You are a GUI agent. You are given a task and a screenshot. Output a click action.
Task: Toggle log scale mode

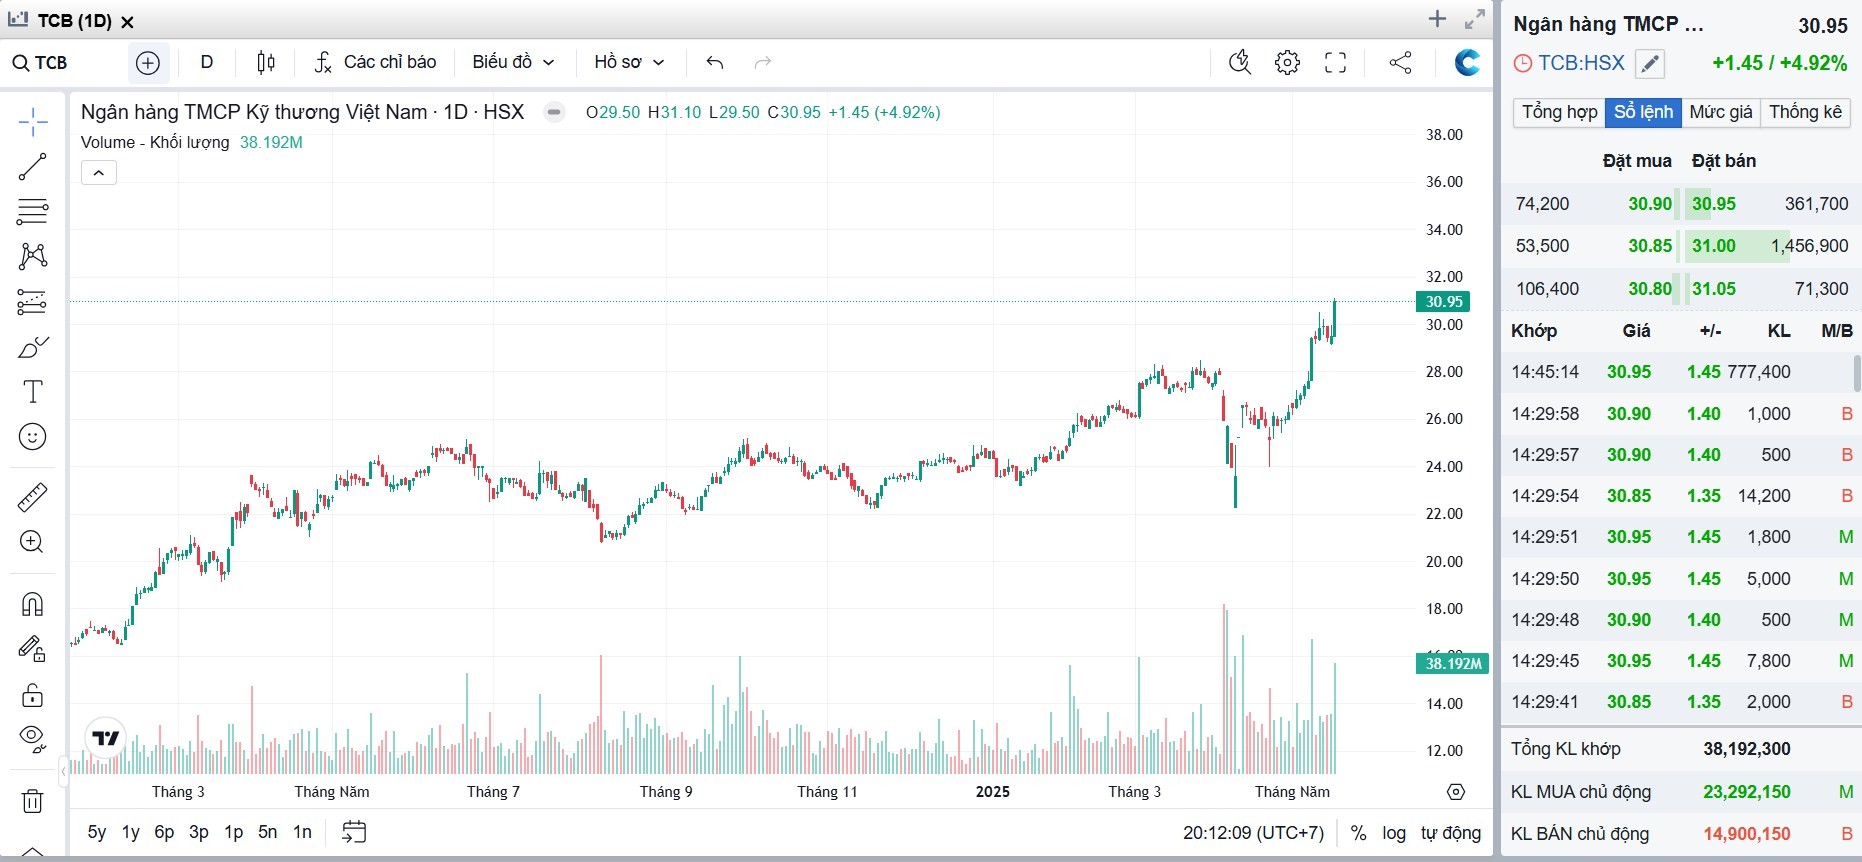(x=1394, y=833)
